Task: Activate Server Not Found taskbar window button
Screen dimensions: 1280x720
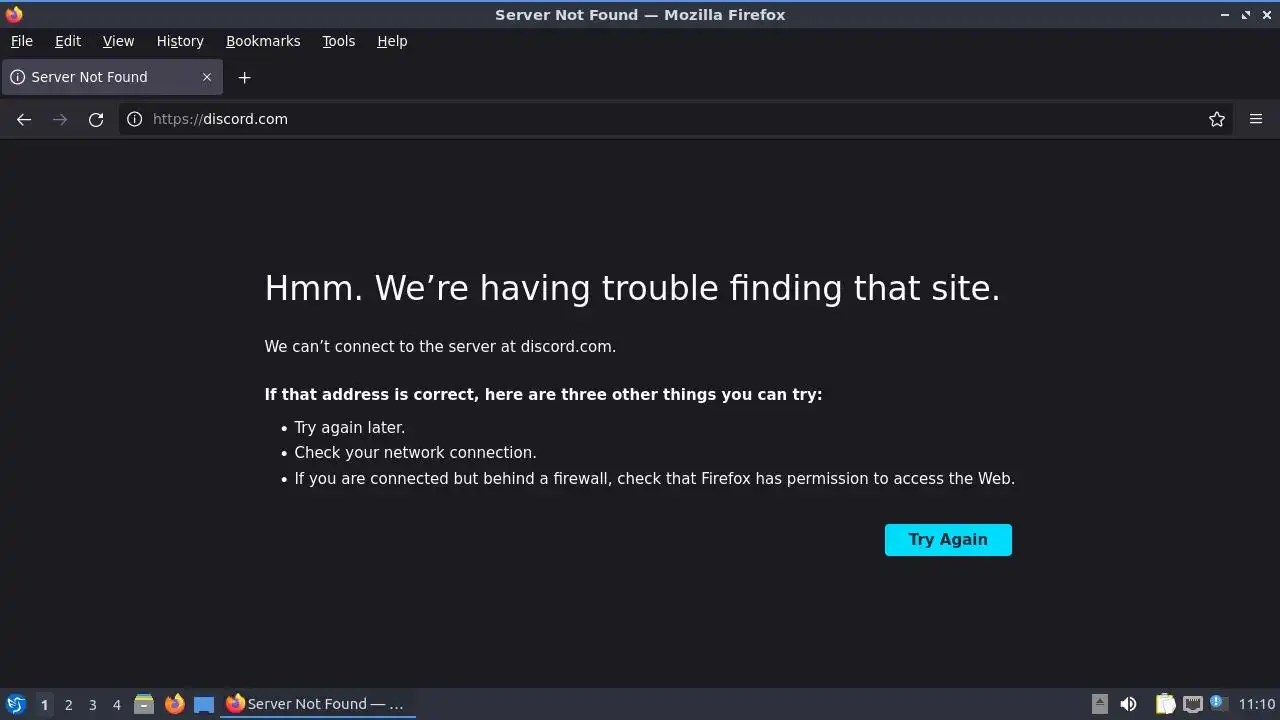Action: click(318, 704)
